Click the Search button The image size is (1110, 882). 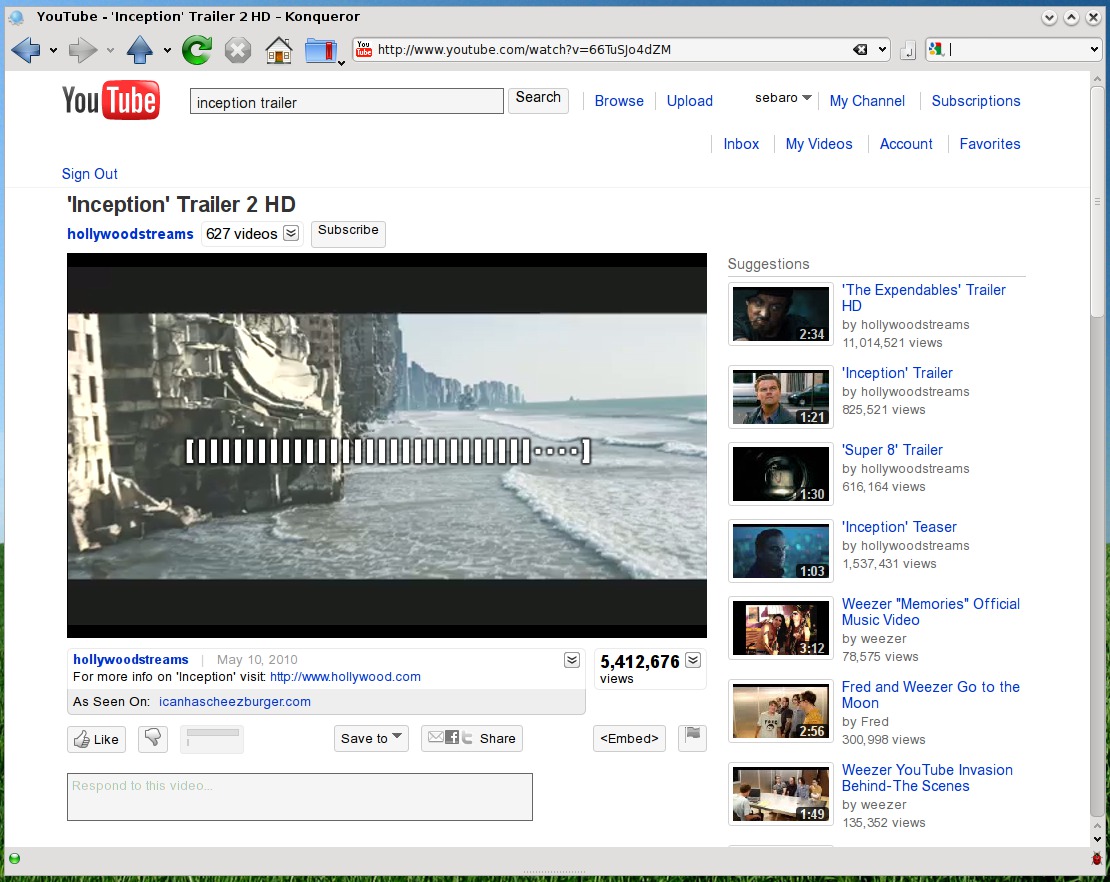click(538, 100)
